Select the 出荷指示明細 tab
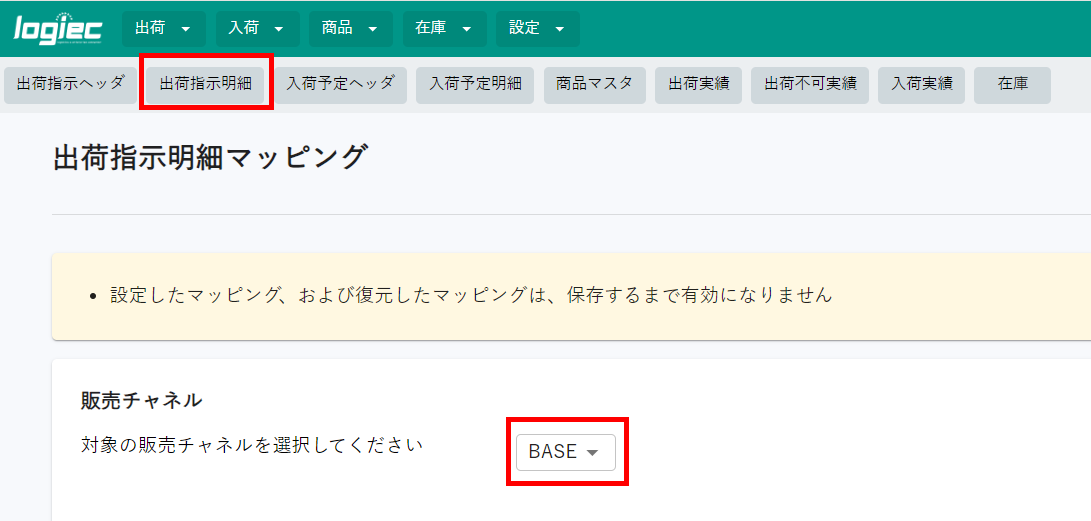Image resolution: width=1091 pixels, height=521 pixels. coord(205,85)
